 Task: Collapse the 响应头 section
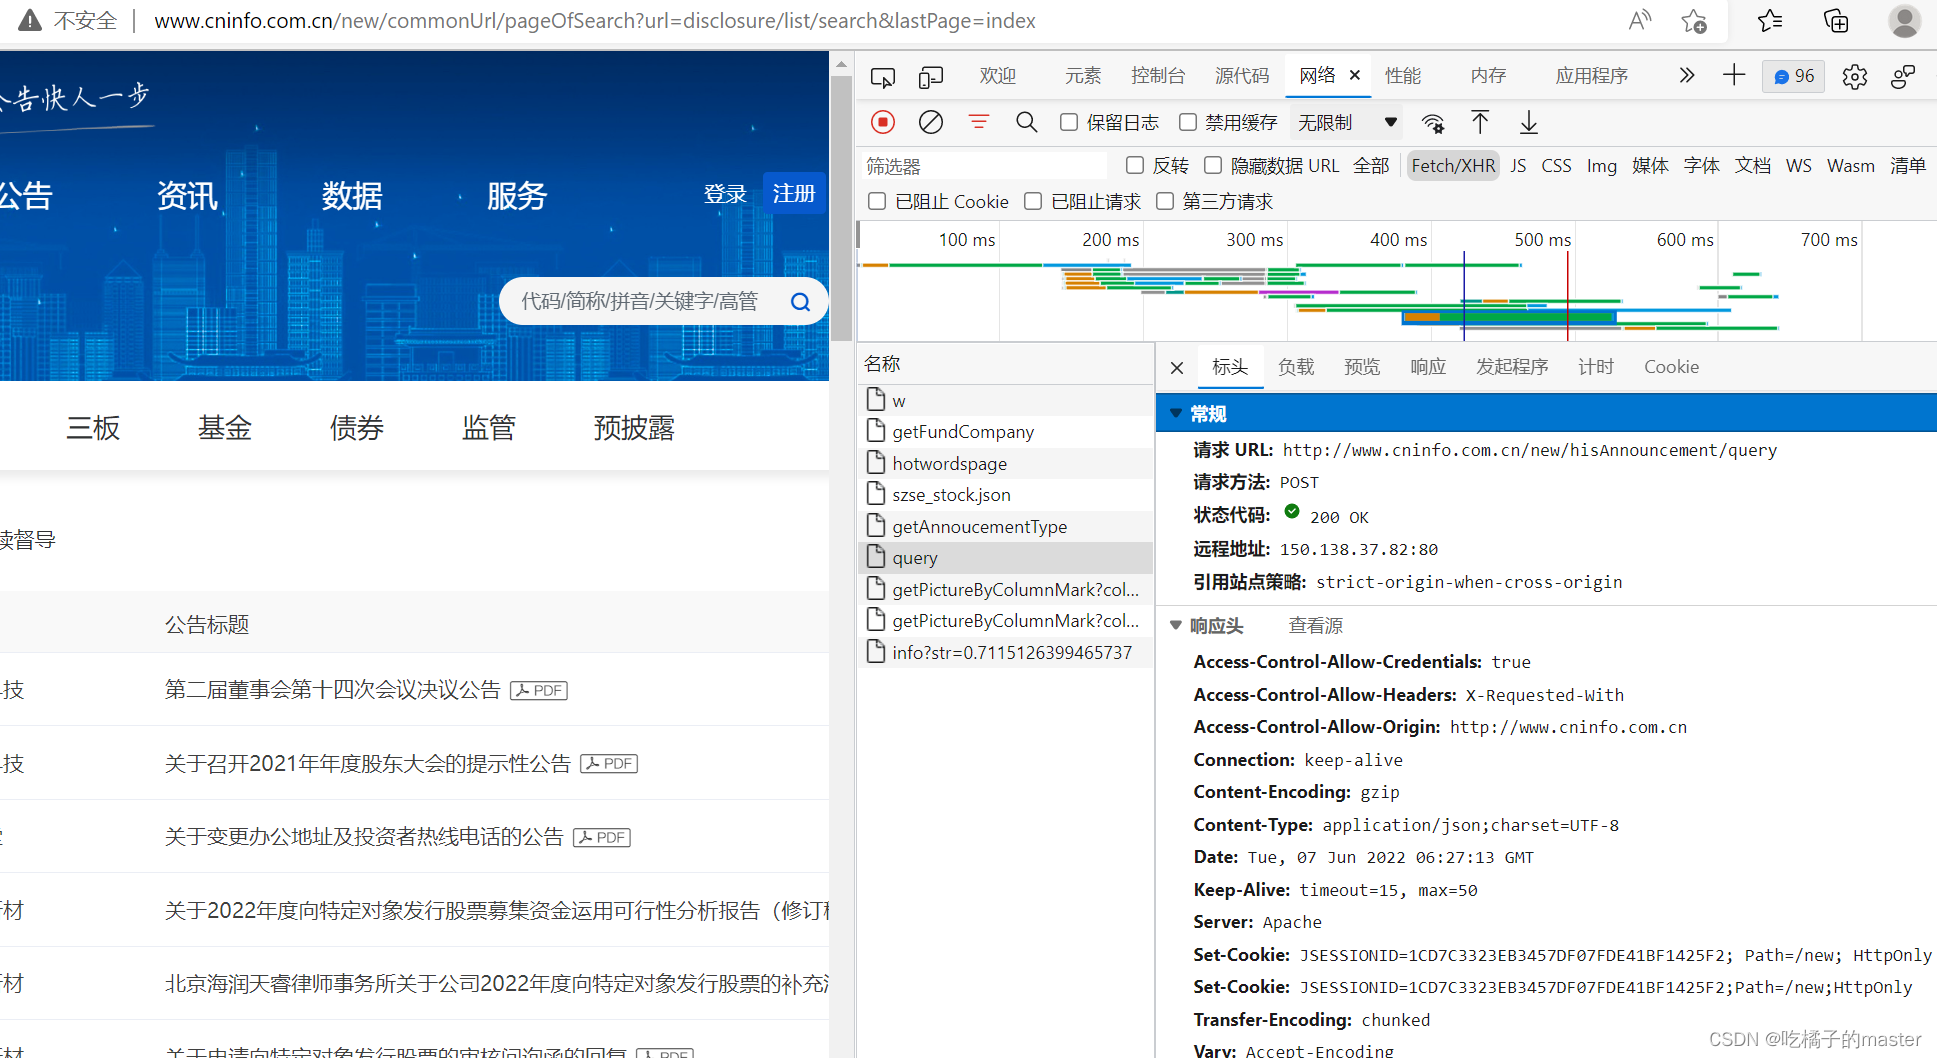click(1176, 625)
